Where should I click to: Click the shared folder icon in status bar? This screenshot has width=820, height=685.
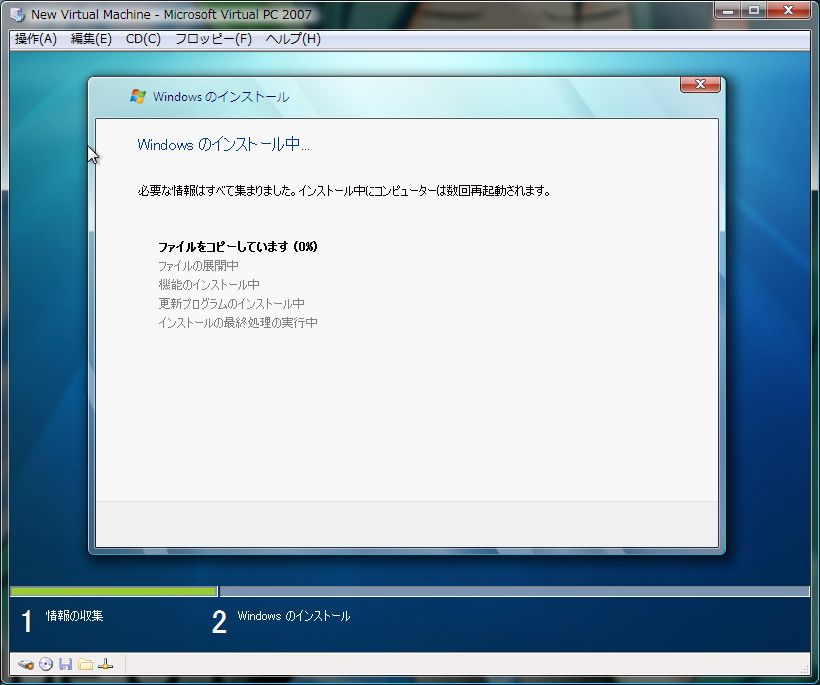coord(85,665)
